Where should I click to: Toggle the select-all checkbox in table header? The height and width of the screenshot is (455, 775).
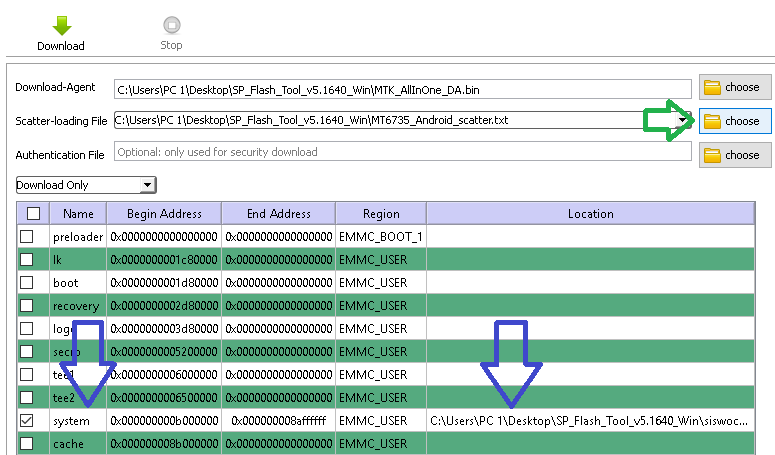click(x=34, y=213)
